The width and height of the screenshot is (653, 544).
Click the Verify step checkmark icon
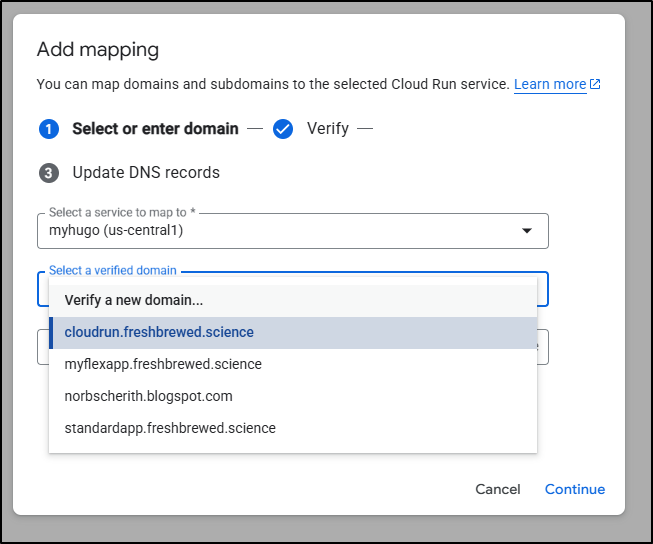pyautogui.click(x=283, y=129)
